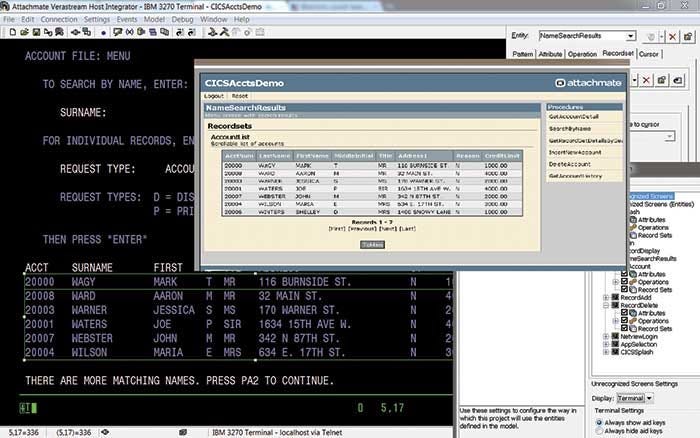Expand the CICSSplash tree node

[606, 352]
